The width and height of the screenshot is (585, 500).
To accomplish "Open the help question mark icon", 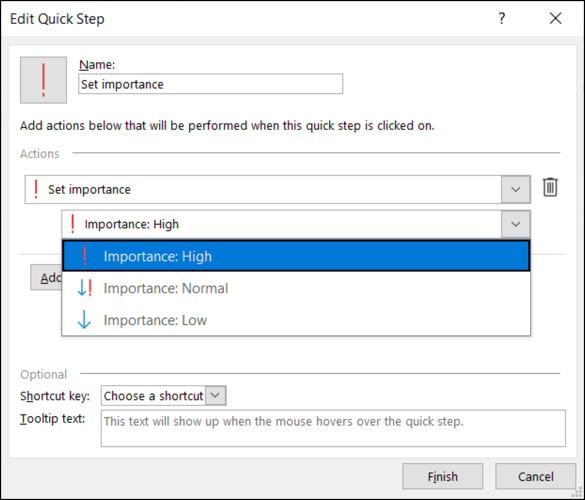I will point(502,18).
